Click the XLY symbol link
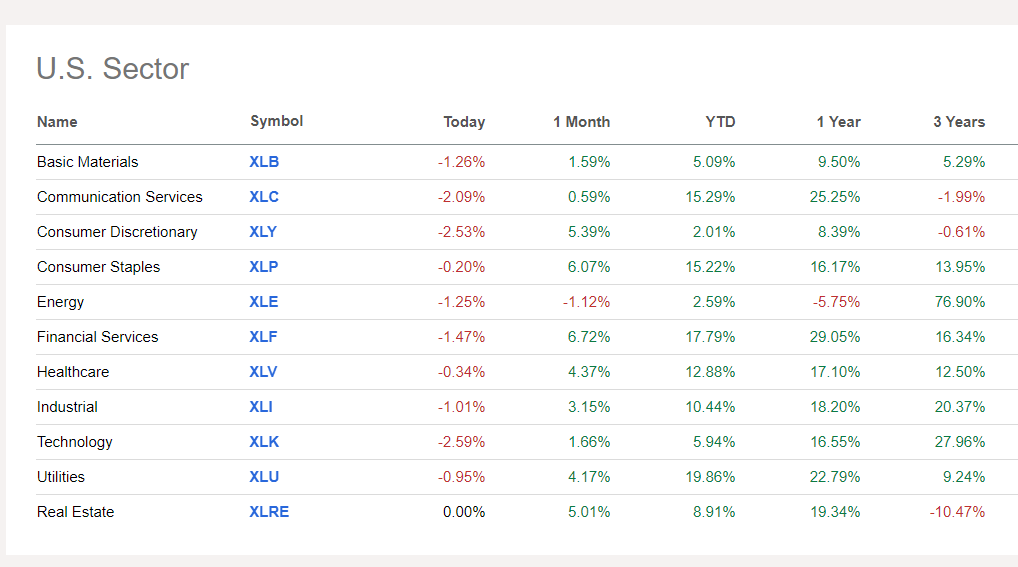Screen dimensions: 1018x567 point(263,232)
